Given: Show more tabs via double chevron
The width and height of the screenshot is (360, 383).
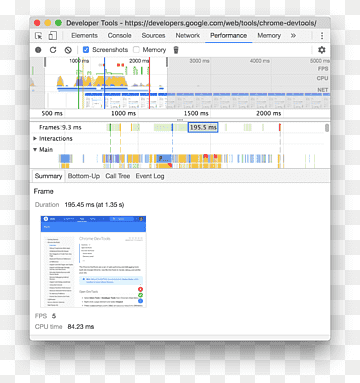Looking at the screenshot, I should point(293,35).
